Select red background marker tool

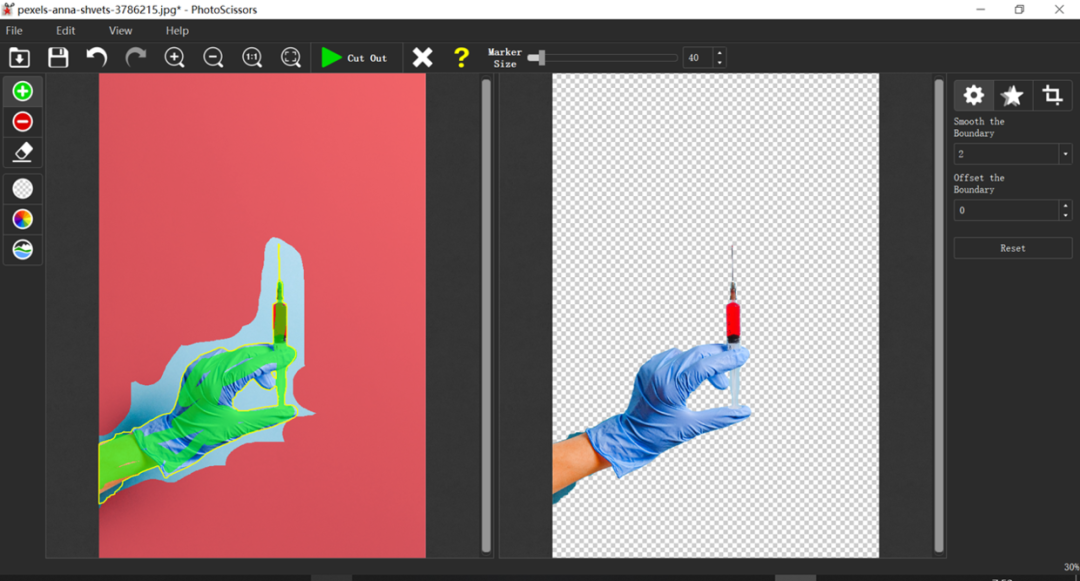tap(23, 122)
